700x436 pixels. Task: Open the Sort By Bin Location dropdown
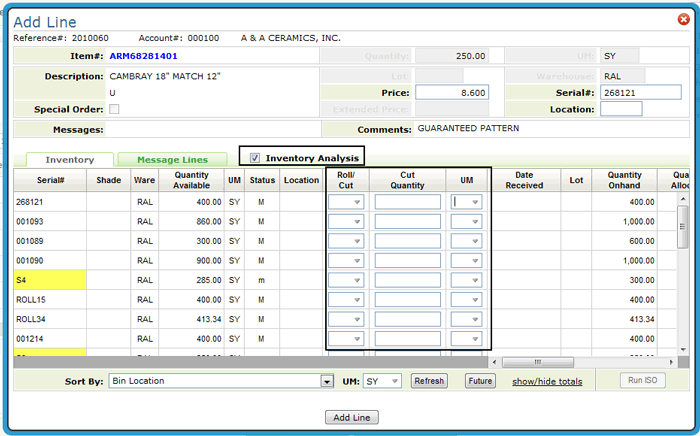click(221, 381)
